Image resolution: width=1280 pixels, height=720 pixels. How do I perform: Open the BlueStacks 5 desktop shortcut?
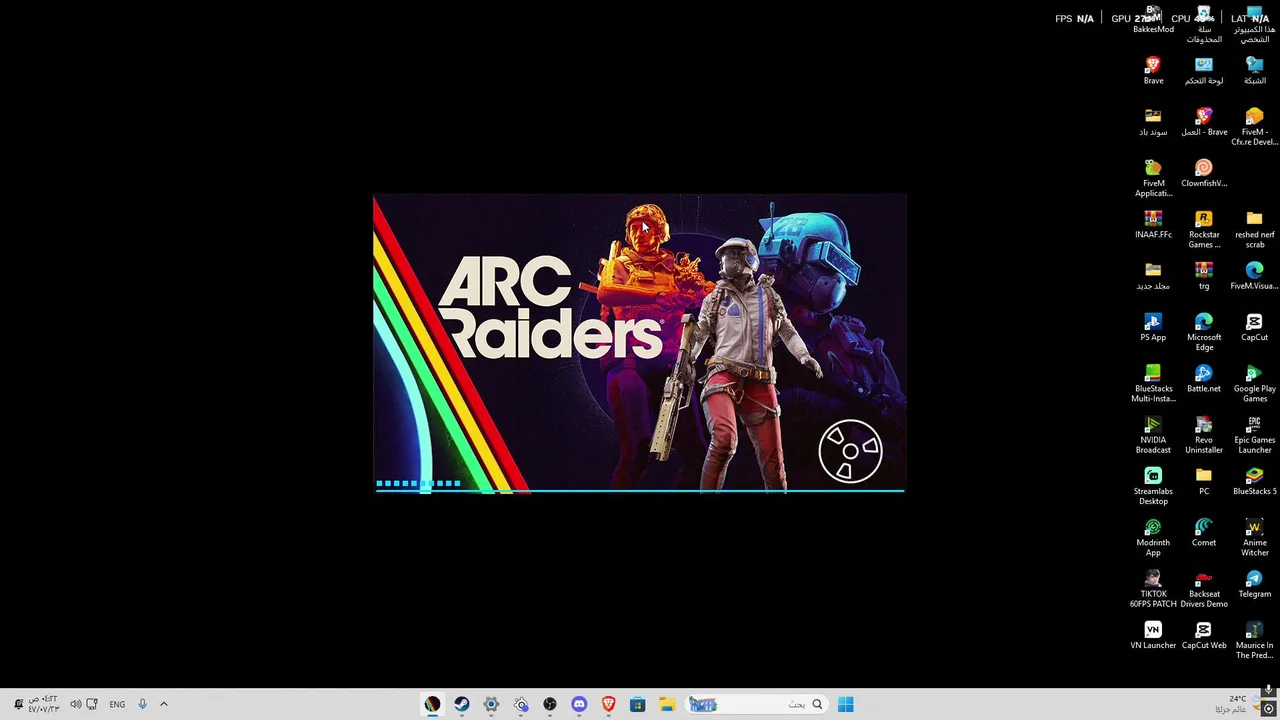pos(1254,480)
